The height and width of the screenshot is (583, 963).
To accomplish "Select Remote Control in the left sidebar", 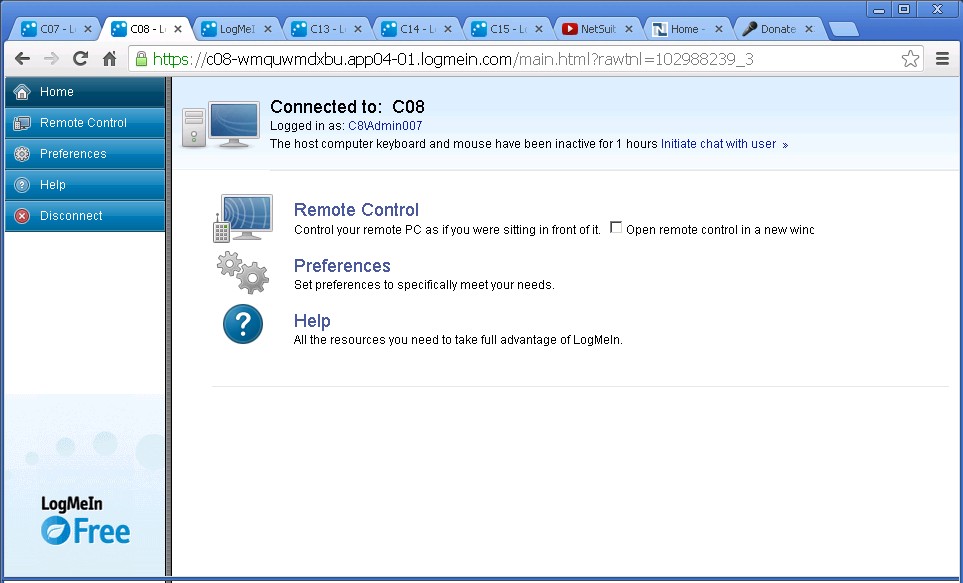I will 85,123.
